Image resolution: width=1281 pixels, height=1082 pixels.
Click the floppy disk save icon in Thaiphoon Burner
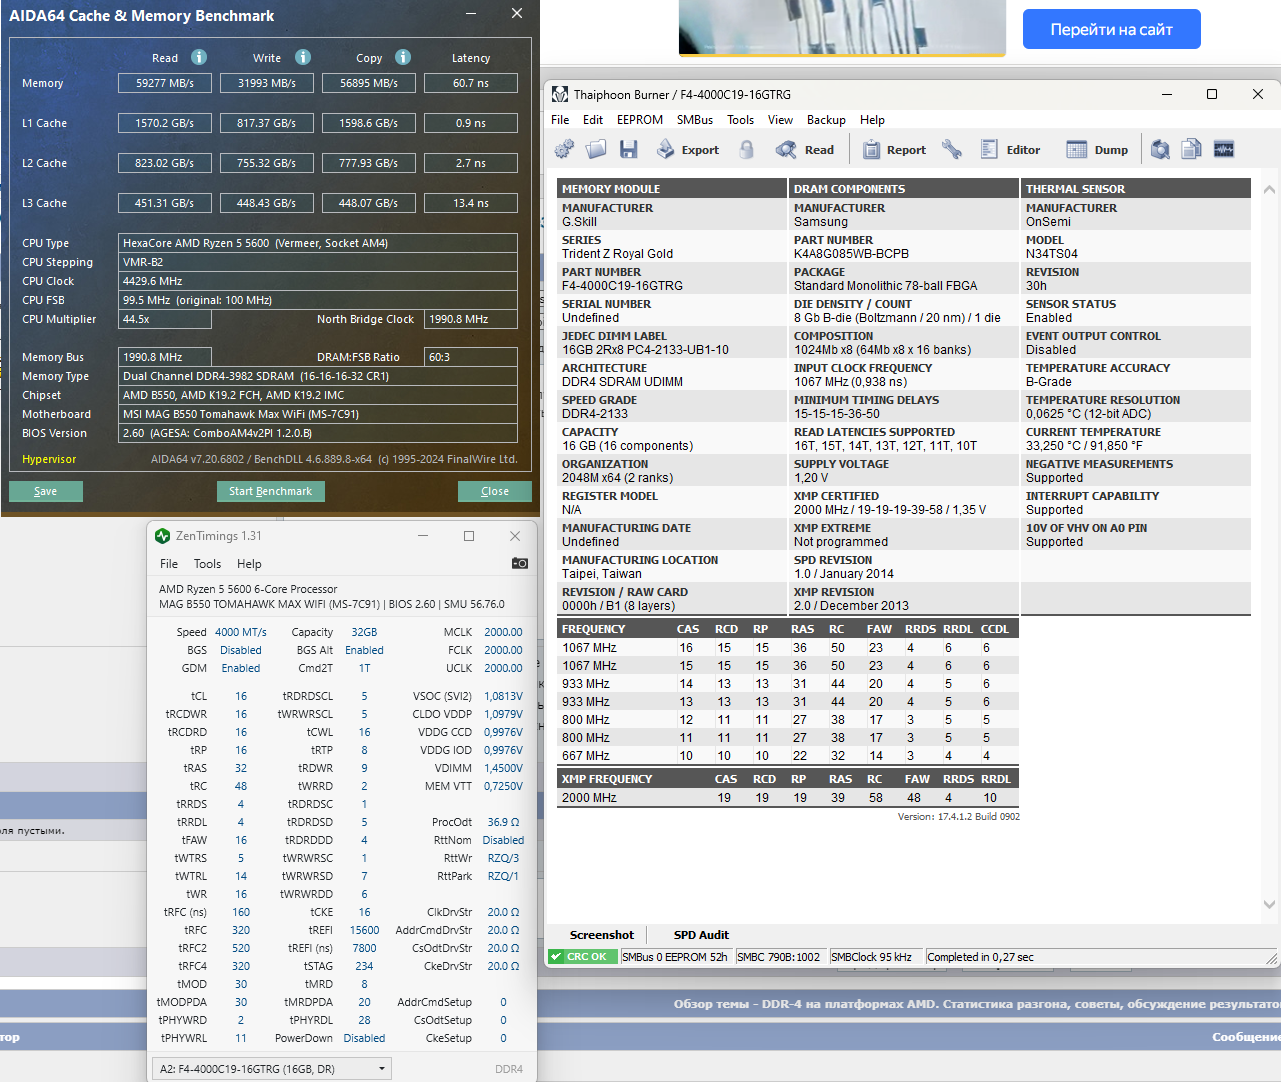(x=628, y=149)
